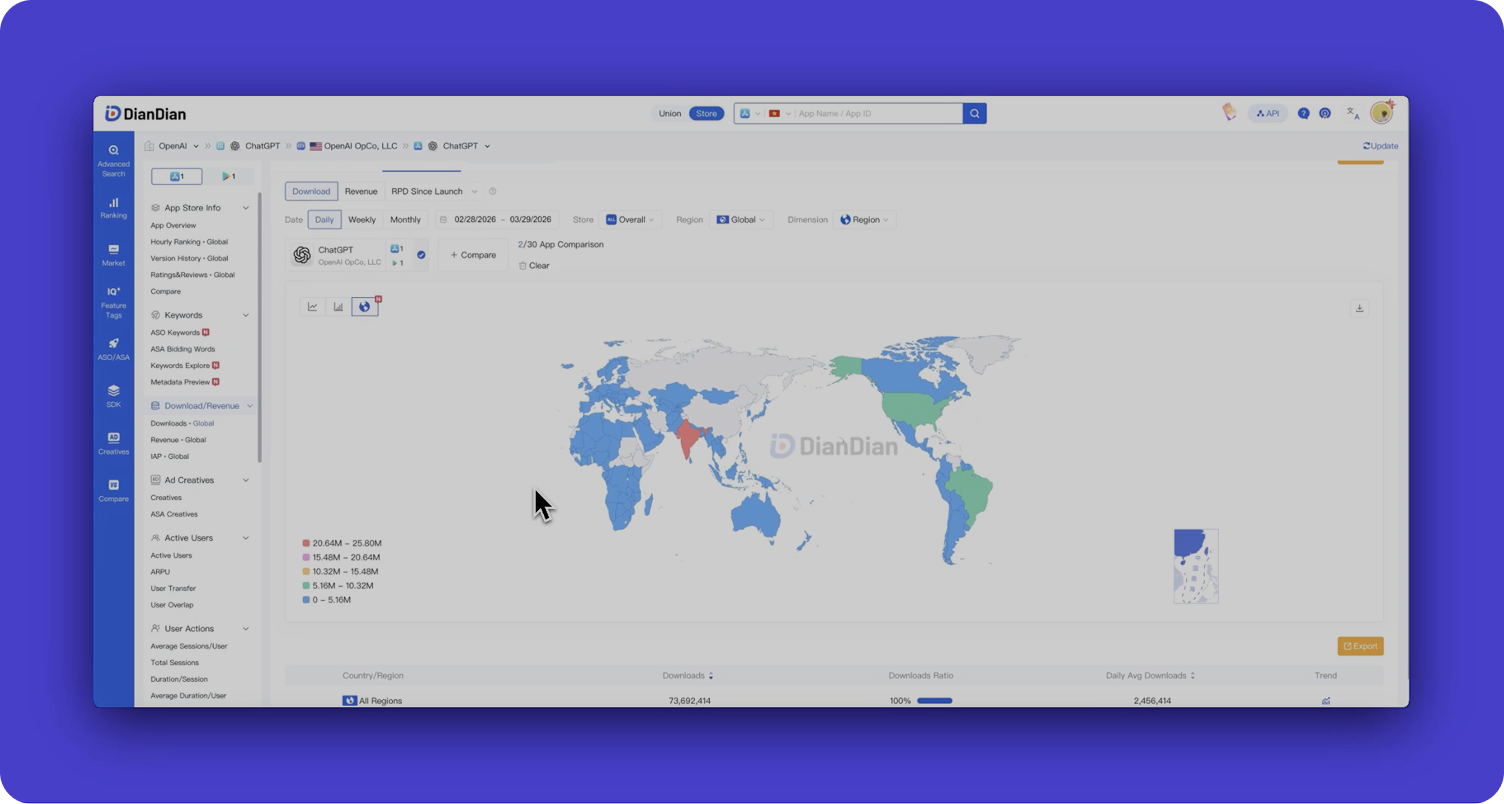Image resolution: width=1504 pixels, height=804 pixels.
Task: Switch to the Revenue tab
Action: tap(361, 191)
